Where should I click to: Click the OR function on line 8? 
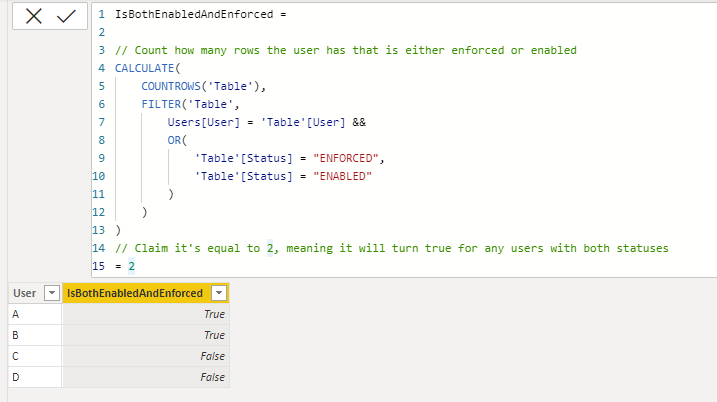click(x=174, y=140)
